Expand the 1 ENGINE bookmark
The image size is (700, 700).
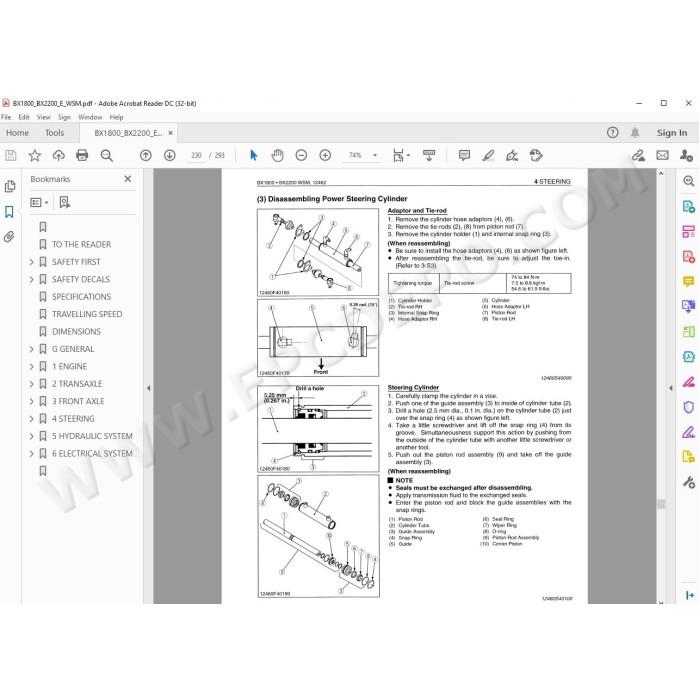(x=32, y=367)
